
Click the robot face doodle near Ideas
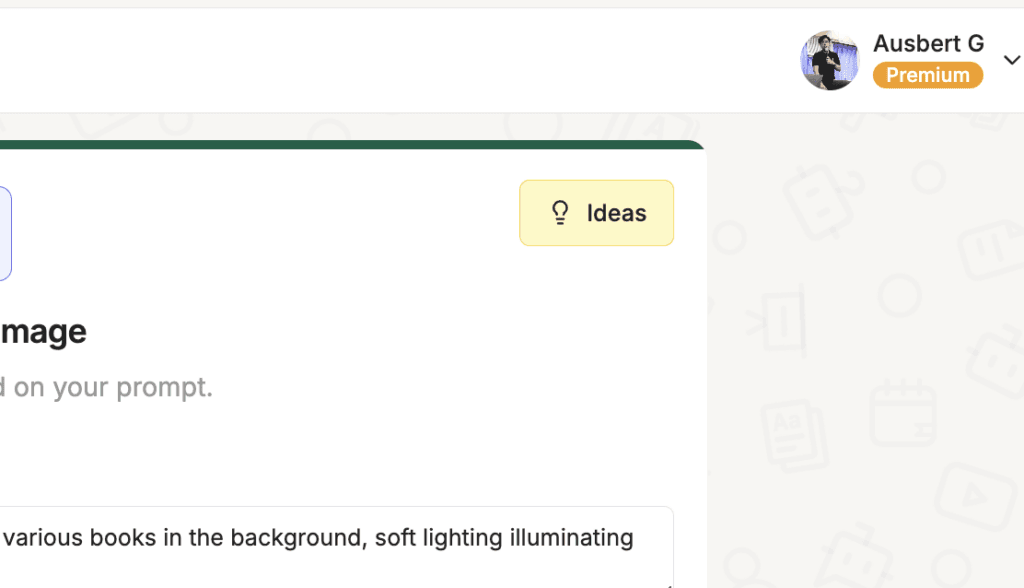822,201
